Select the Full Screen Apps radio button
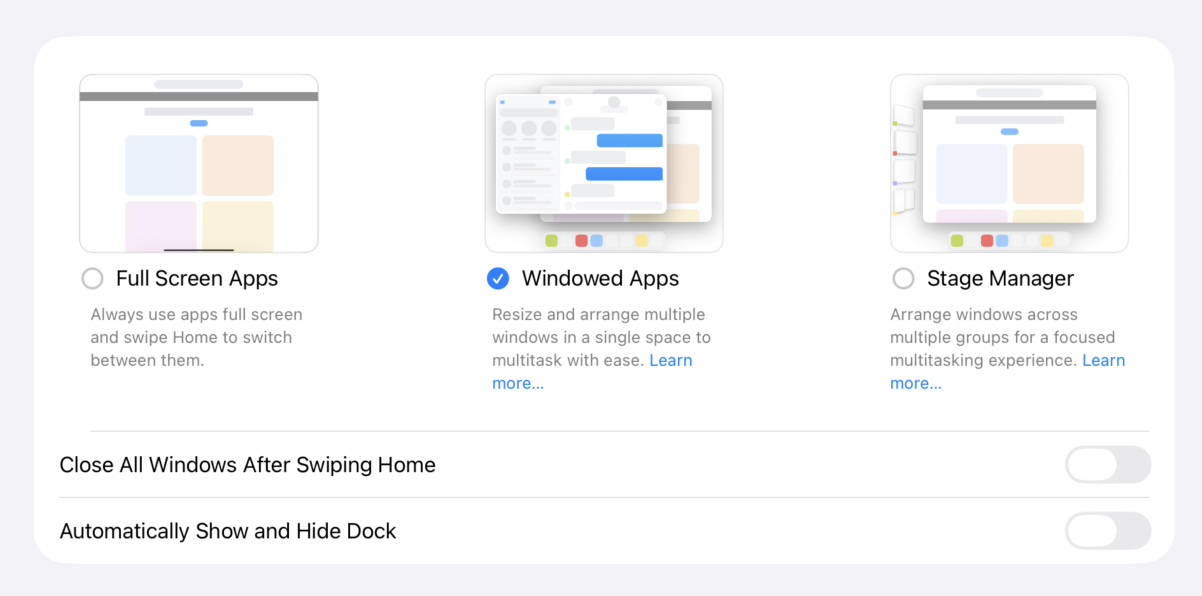Viewport: 1202px width, 596px height. tap(92, 279)
